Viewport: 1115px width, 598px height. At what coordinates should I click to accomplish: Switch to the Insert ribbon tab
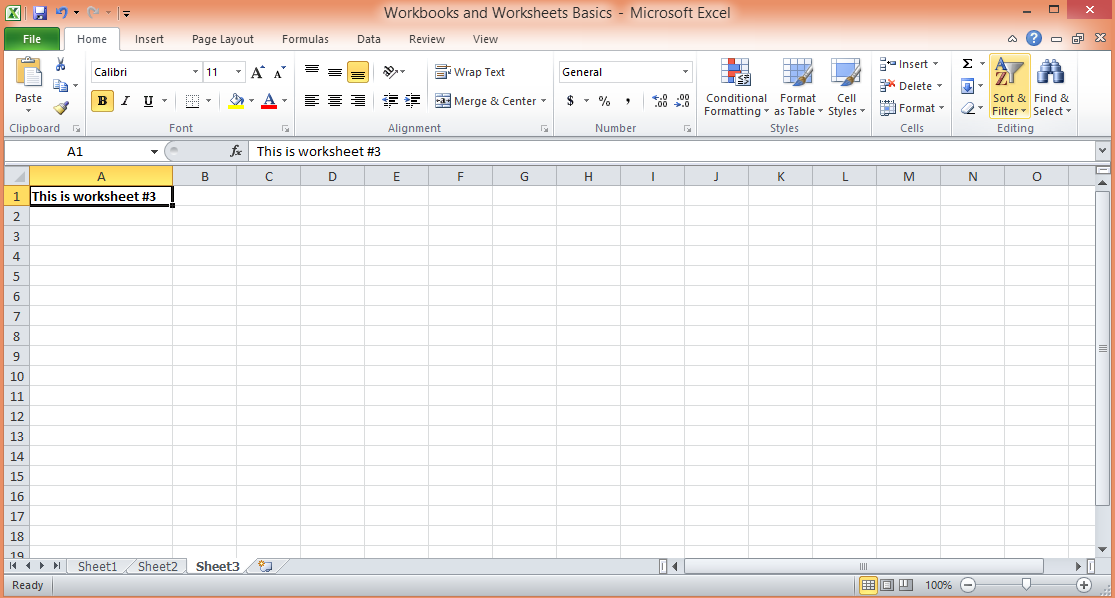click(149, 39)
